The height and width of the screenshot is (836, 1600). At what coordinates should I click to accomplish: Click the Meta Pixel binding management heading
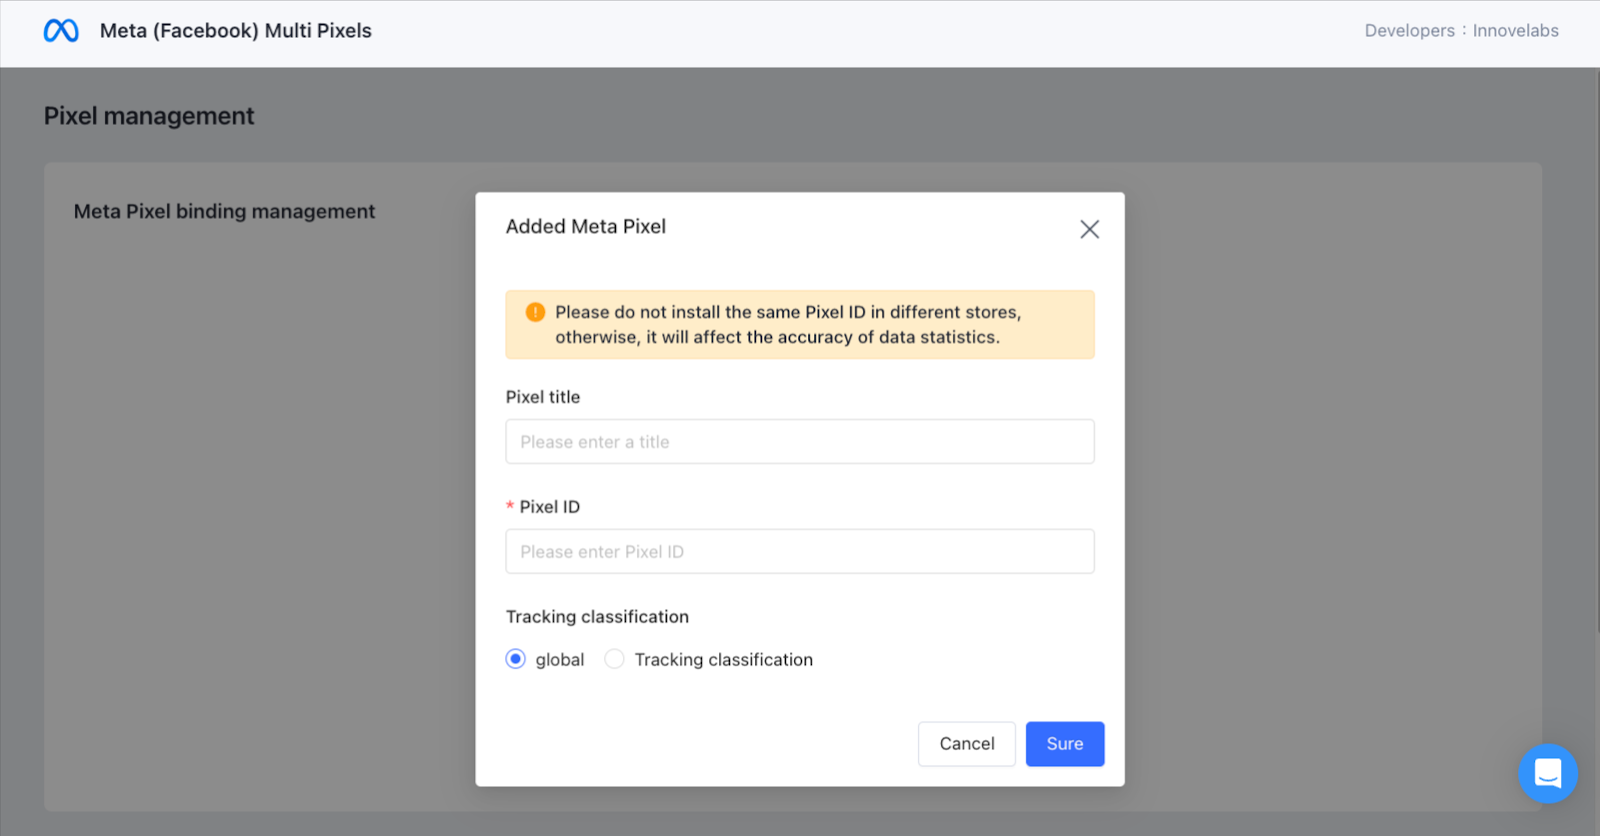(x=224, y=212)
